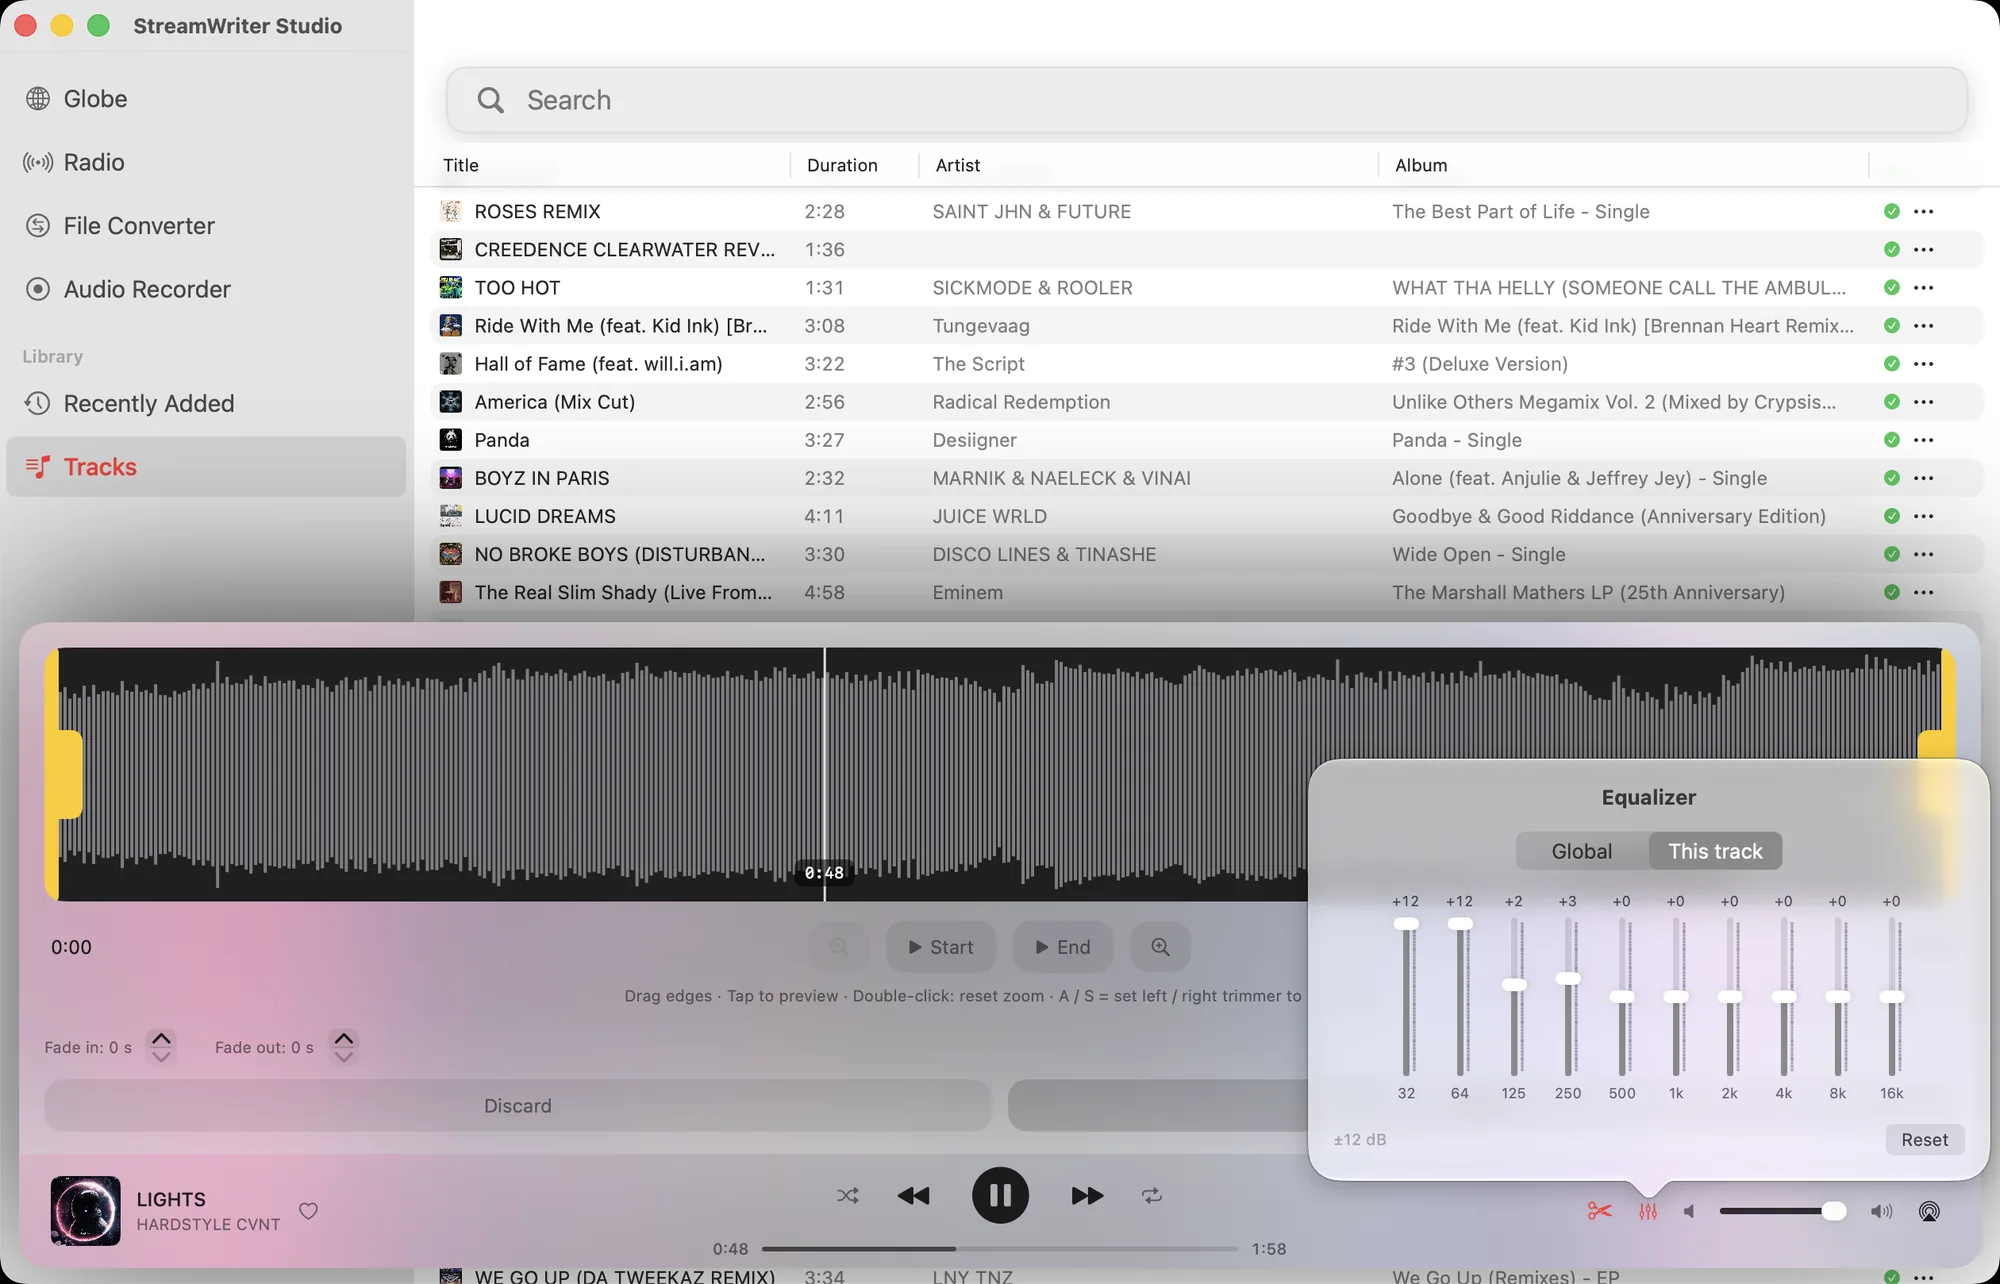Screen dimensions: 2000x1284
Task: Open more options for America (Mix Cut)
Action: (x=1923, y=402)
